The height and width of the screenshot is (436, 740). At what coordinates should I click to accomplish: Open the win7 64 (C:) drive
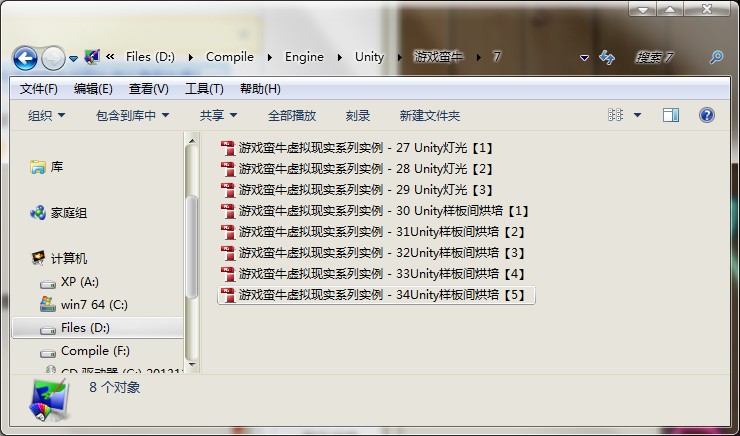(94, 305)
